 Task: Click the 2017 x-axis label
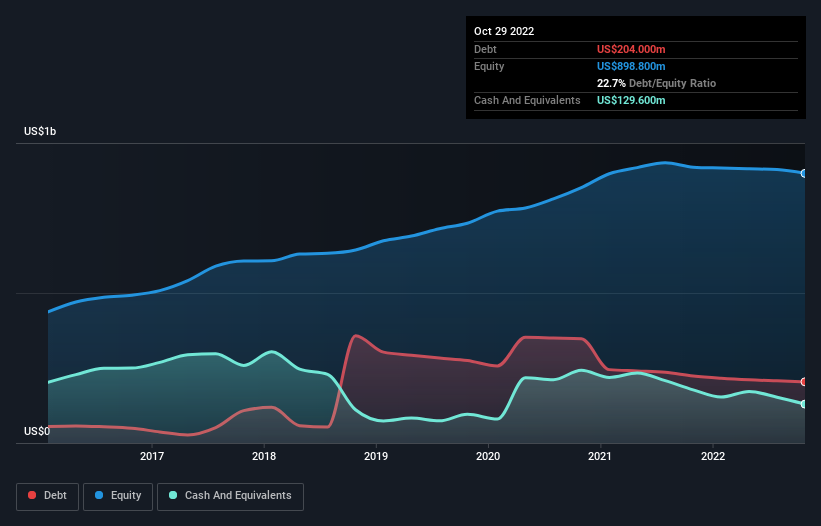coord(152,456)
